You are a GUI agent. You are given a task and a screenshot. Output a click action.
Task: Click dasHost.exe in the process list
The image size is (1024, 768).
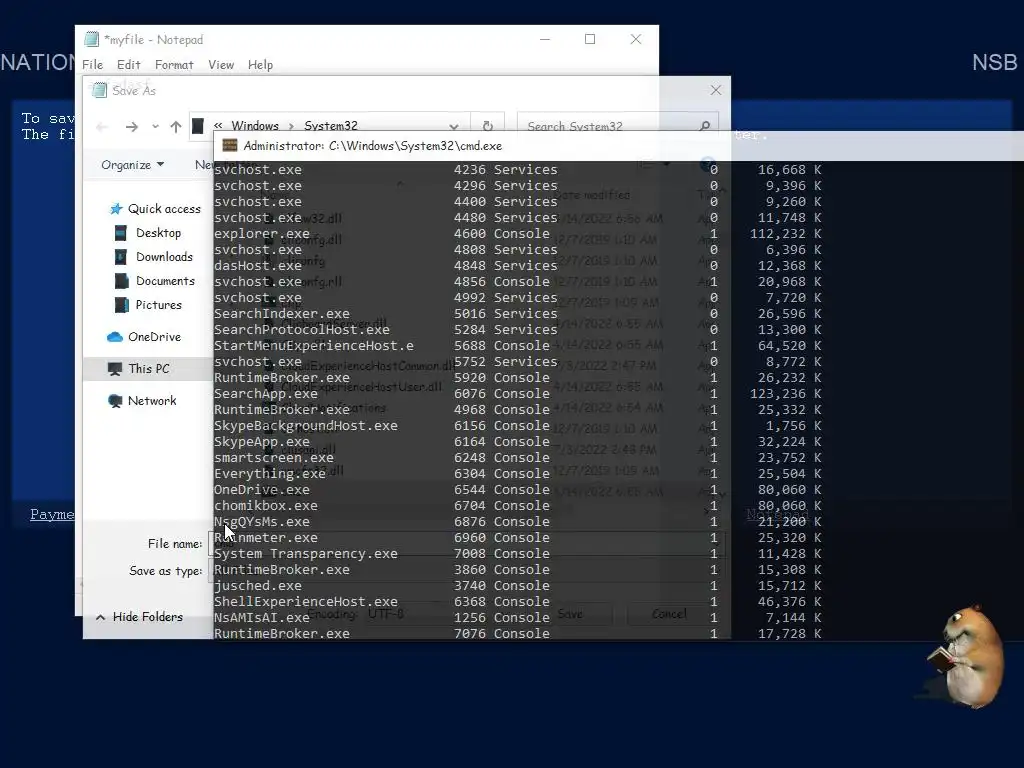coord(258,266)
